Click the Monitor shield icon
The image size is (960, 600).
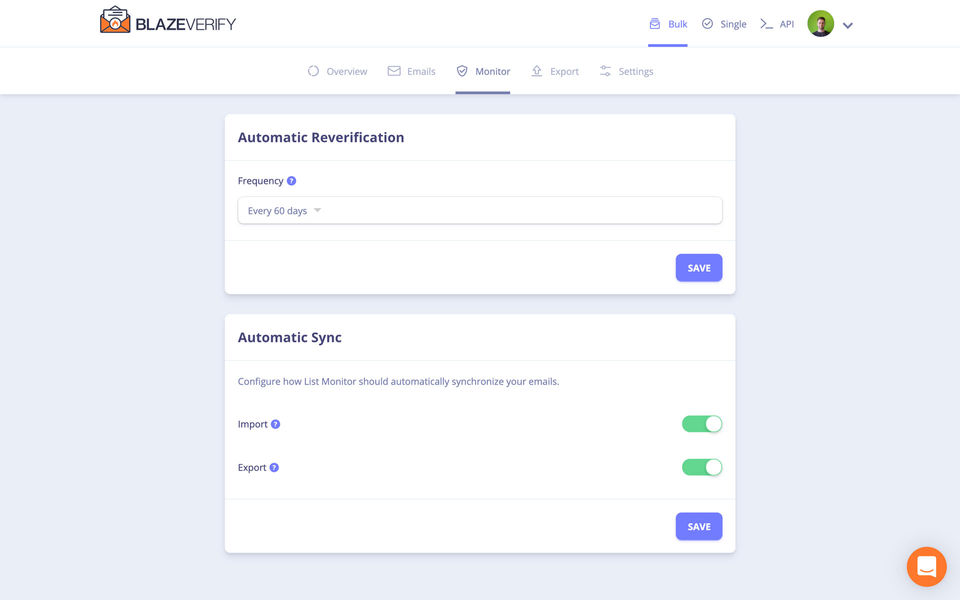tap(462, 71)
